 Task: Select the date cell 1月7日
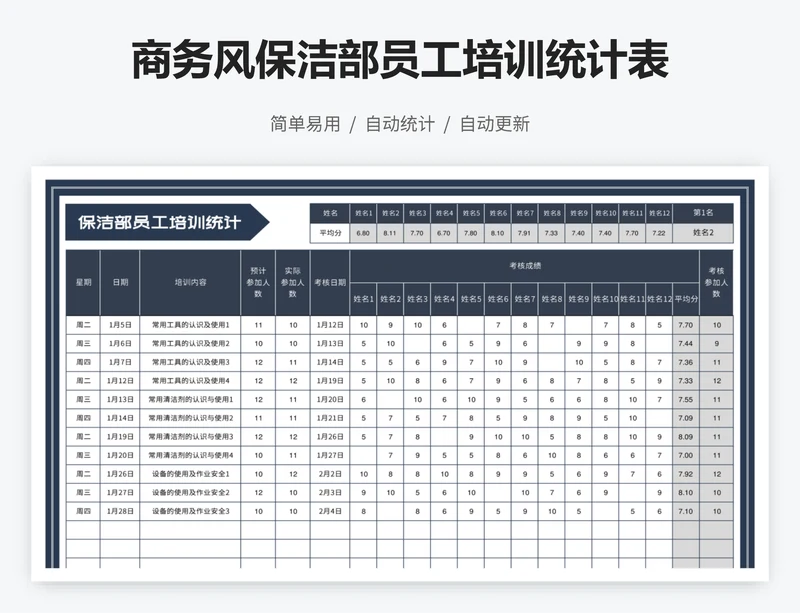(120, 362)
